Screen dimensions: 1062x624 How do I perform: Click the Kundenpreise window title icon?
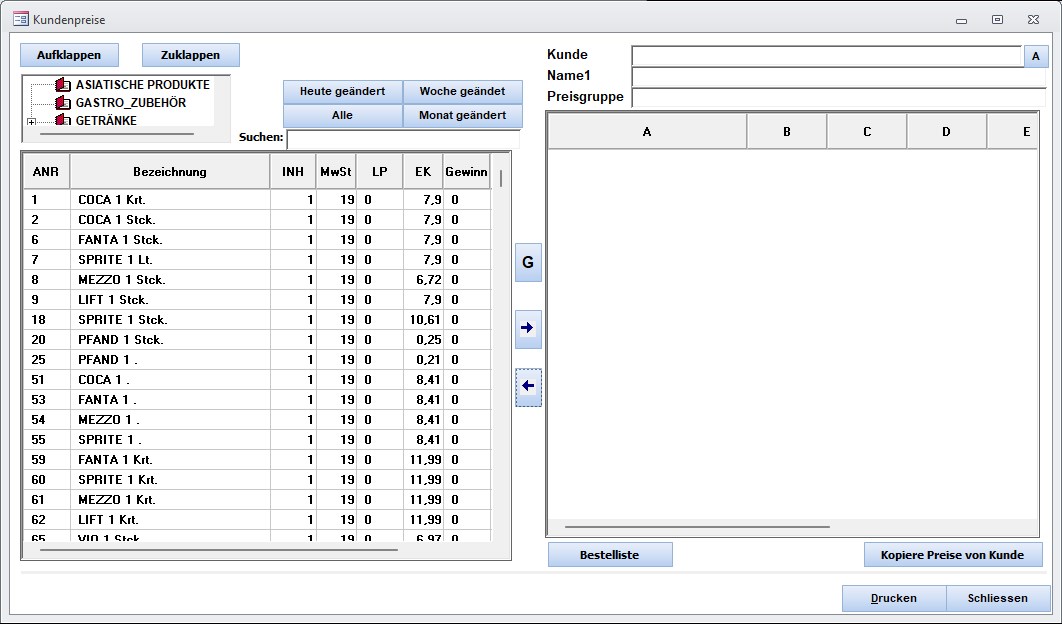coord(20,19)
